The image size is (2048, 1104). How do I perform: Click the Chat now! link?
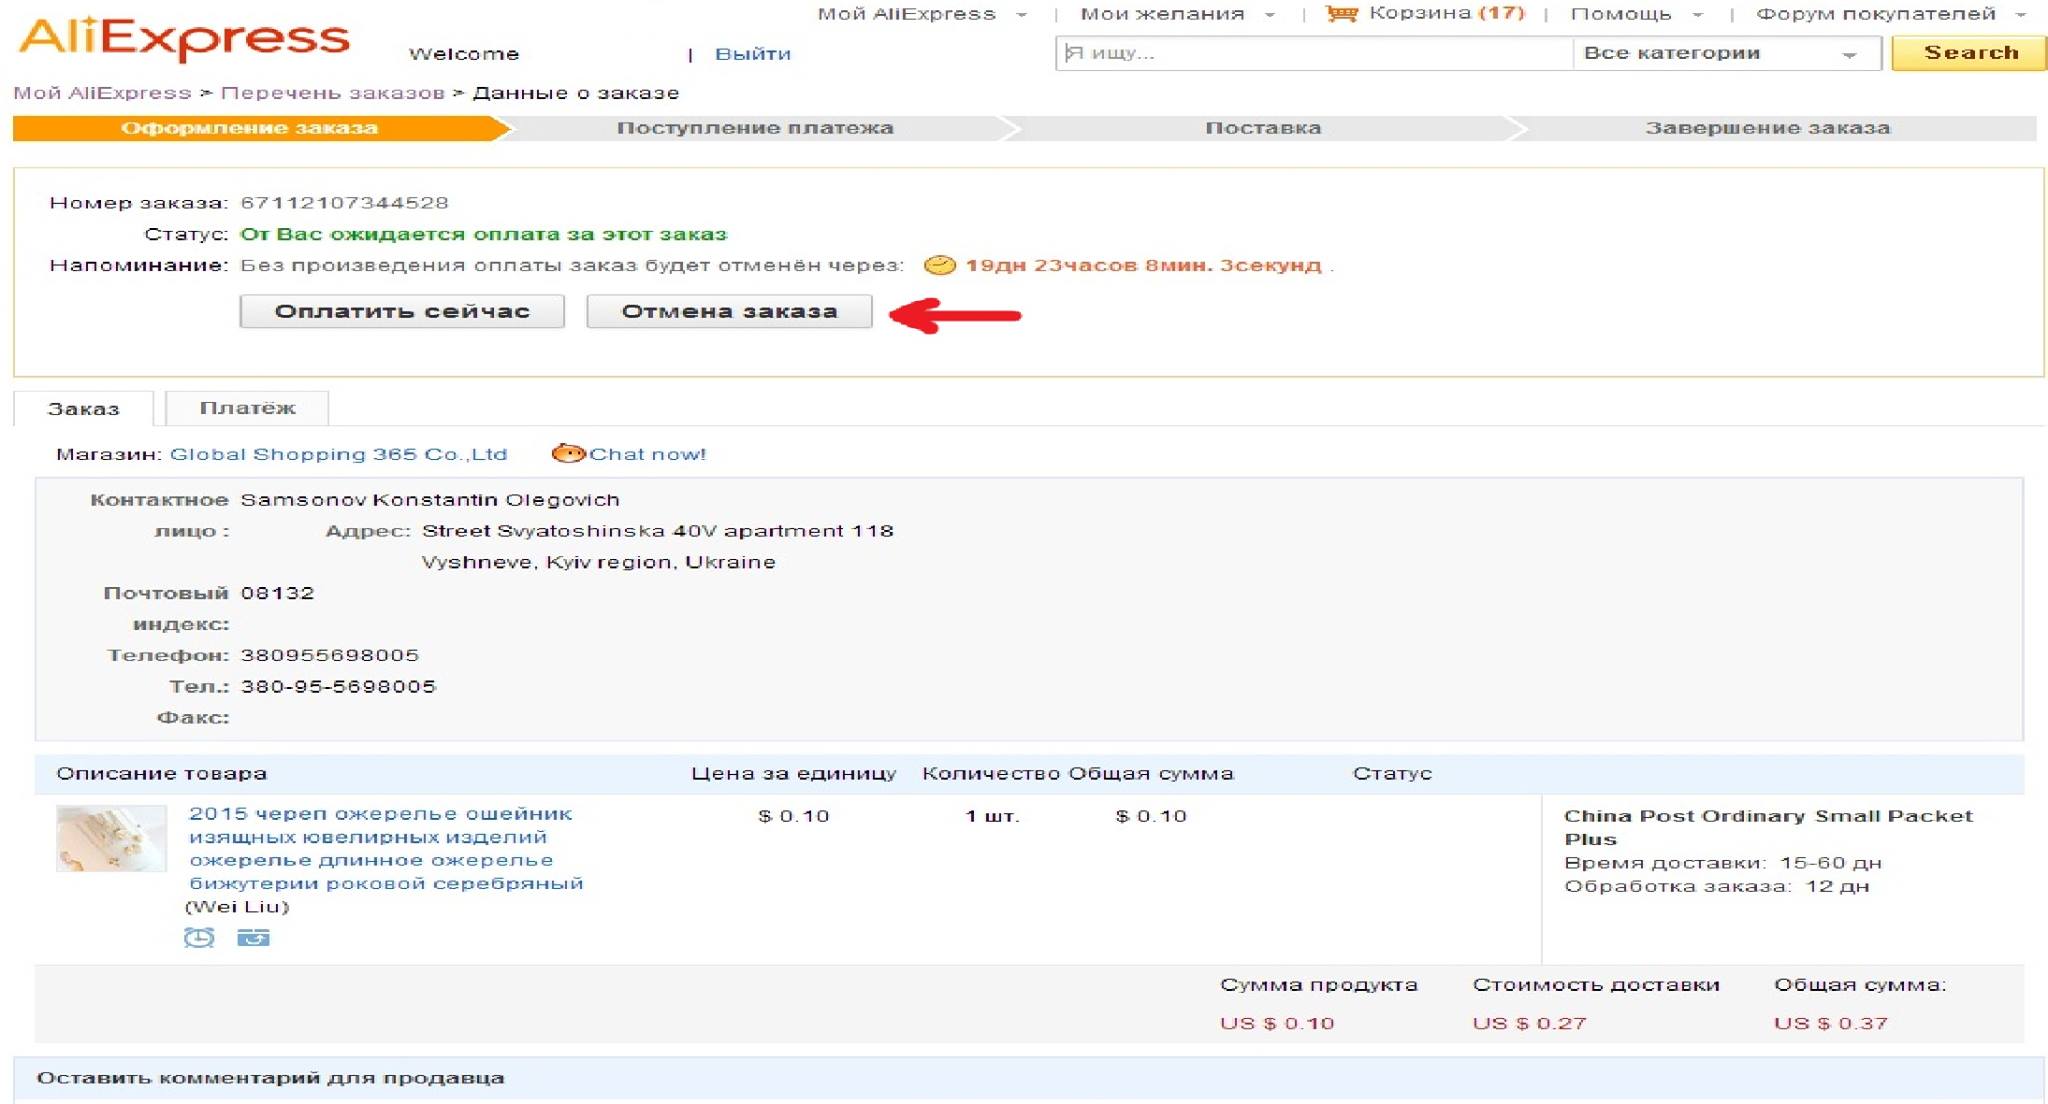(647, 454)
